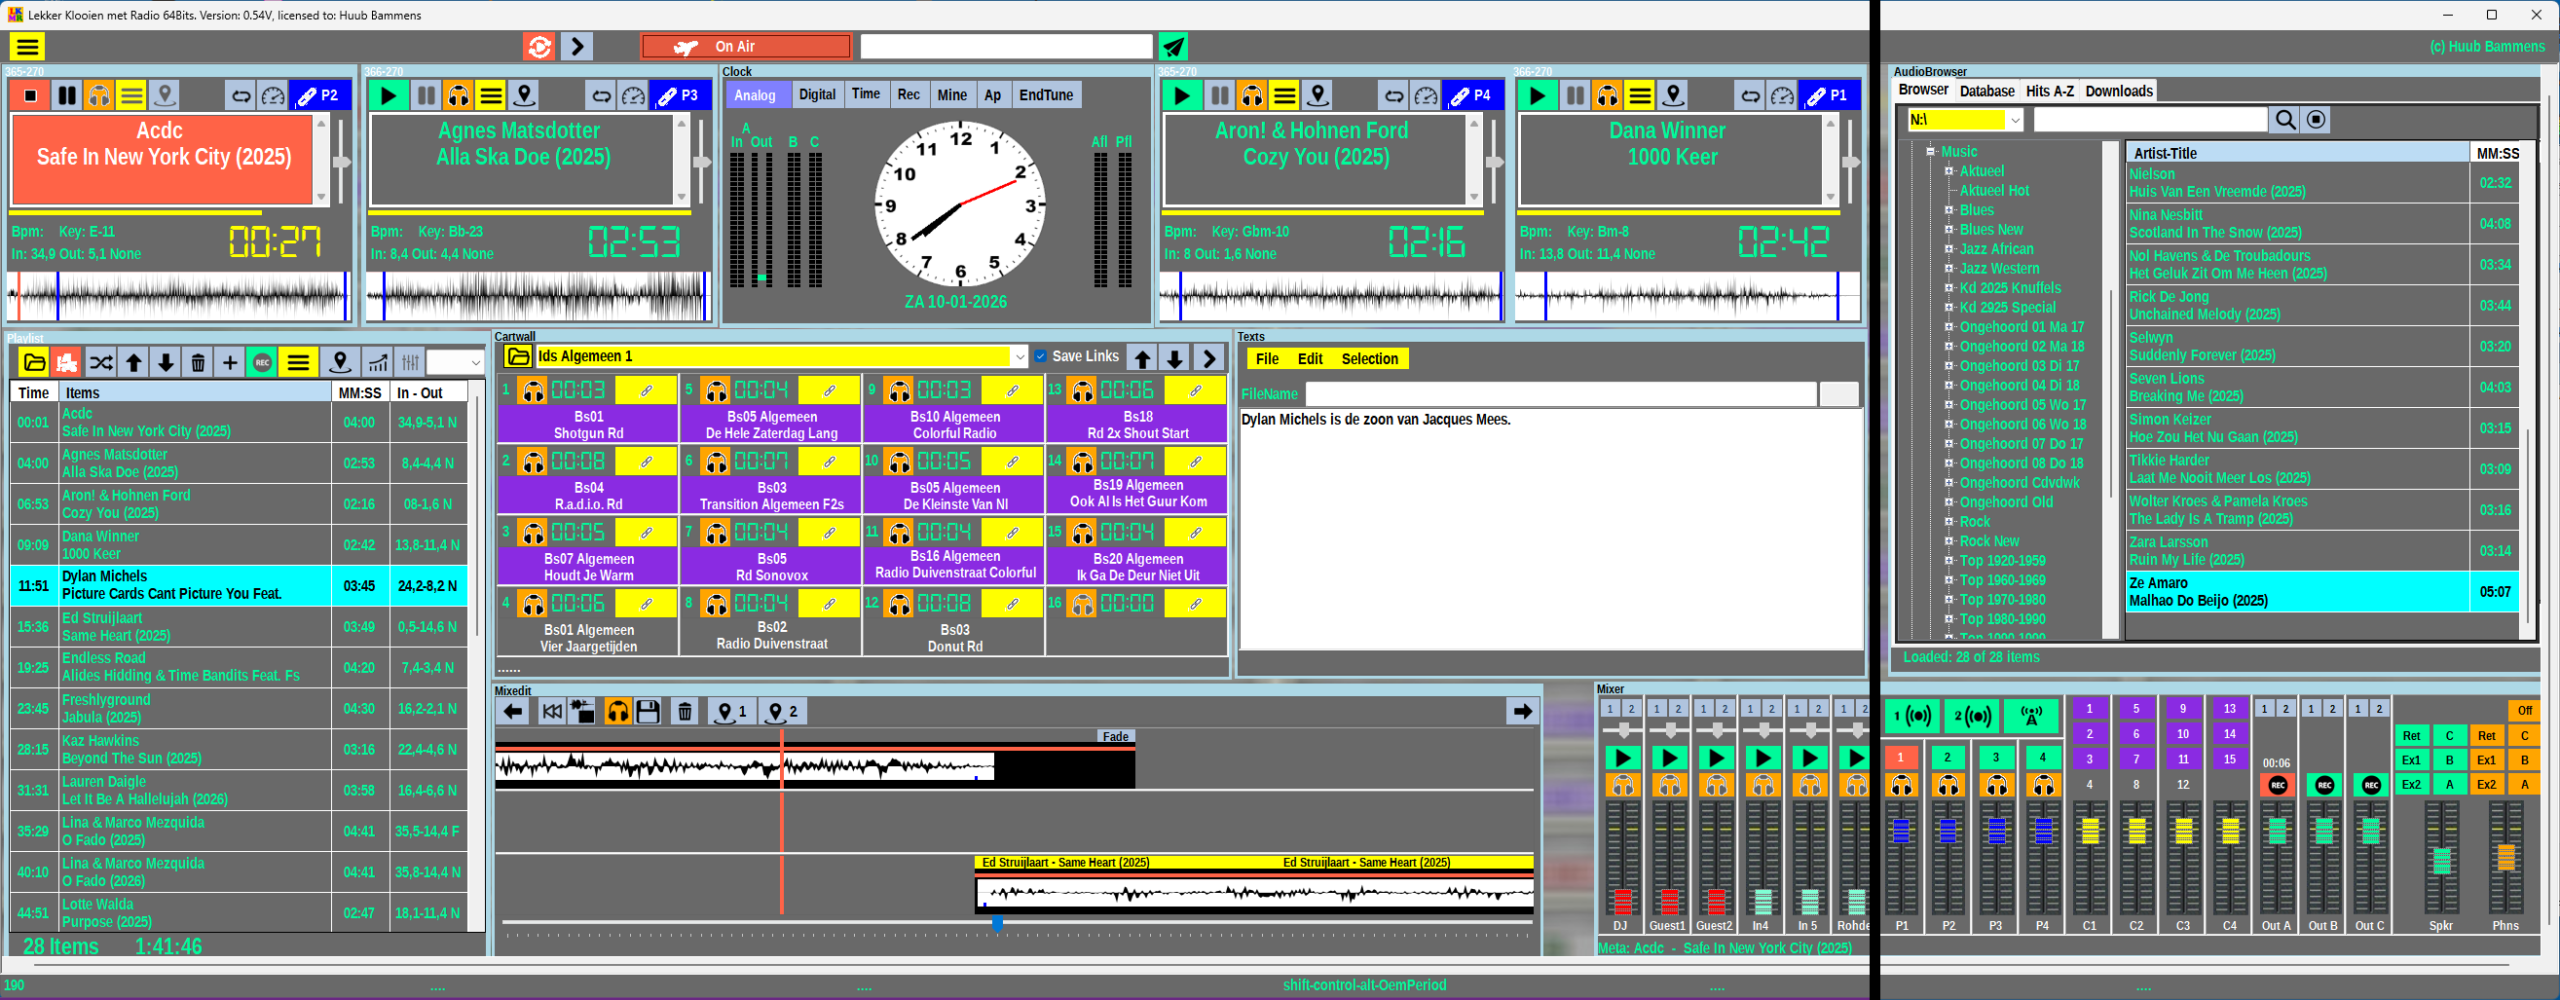Shuffle the playlist with the shuffle icon
The height and width of the screenshot is (1000, 2560).
[x=101, y=362]
